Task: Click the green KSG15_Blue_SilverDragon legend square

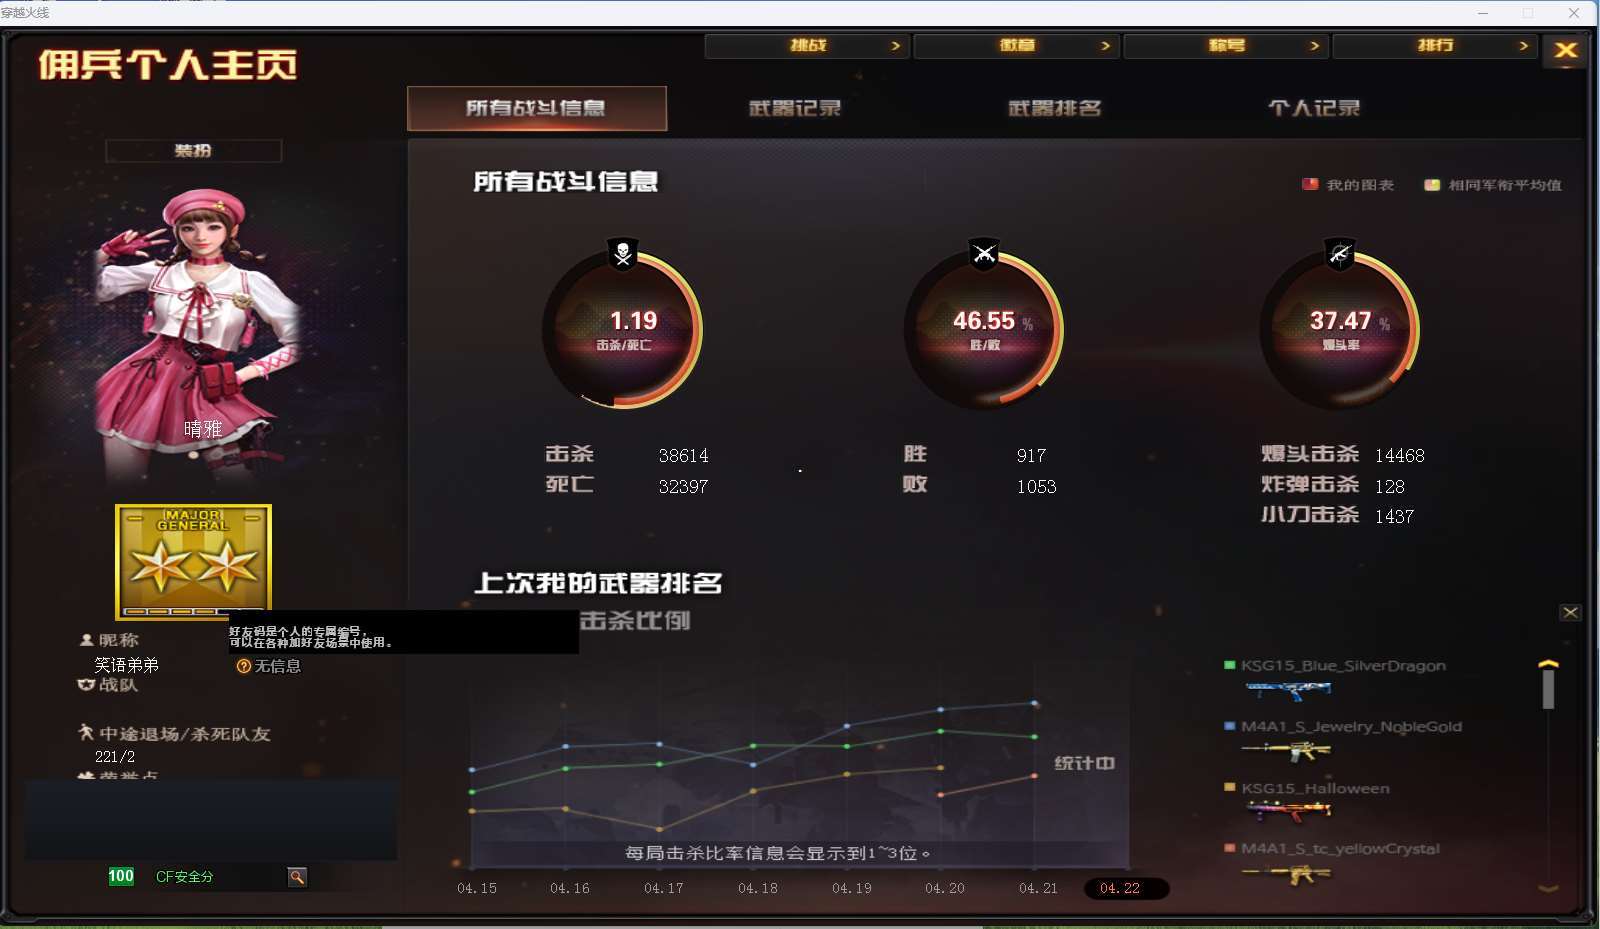Action: coord(1229,665)
